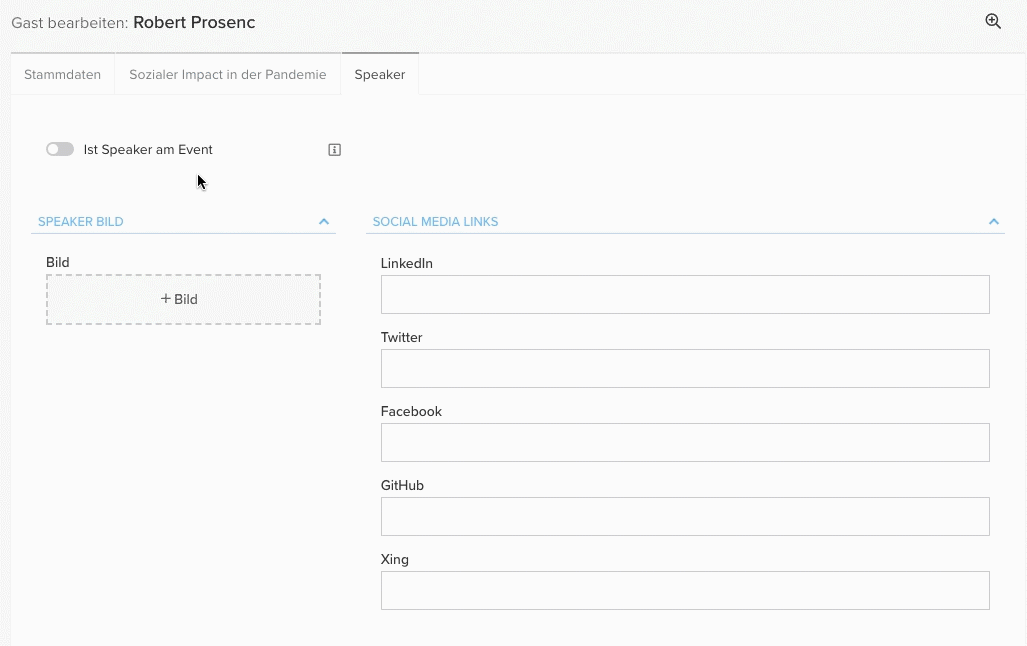The image size is (1027, 646).
Task: Open the Sozialer Impact in der Pandemie tab
Action: [x=228, y=75]
